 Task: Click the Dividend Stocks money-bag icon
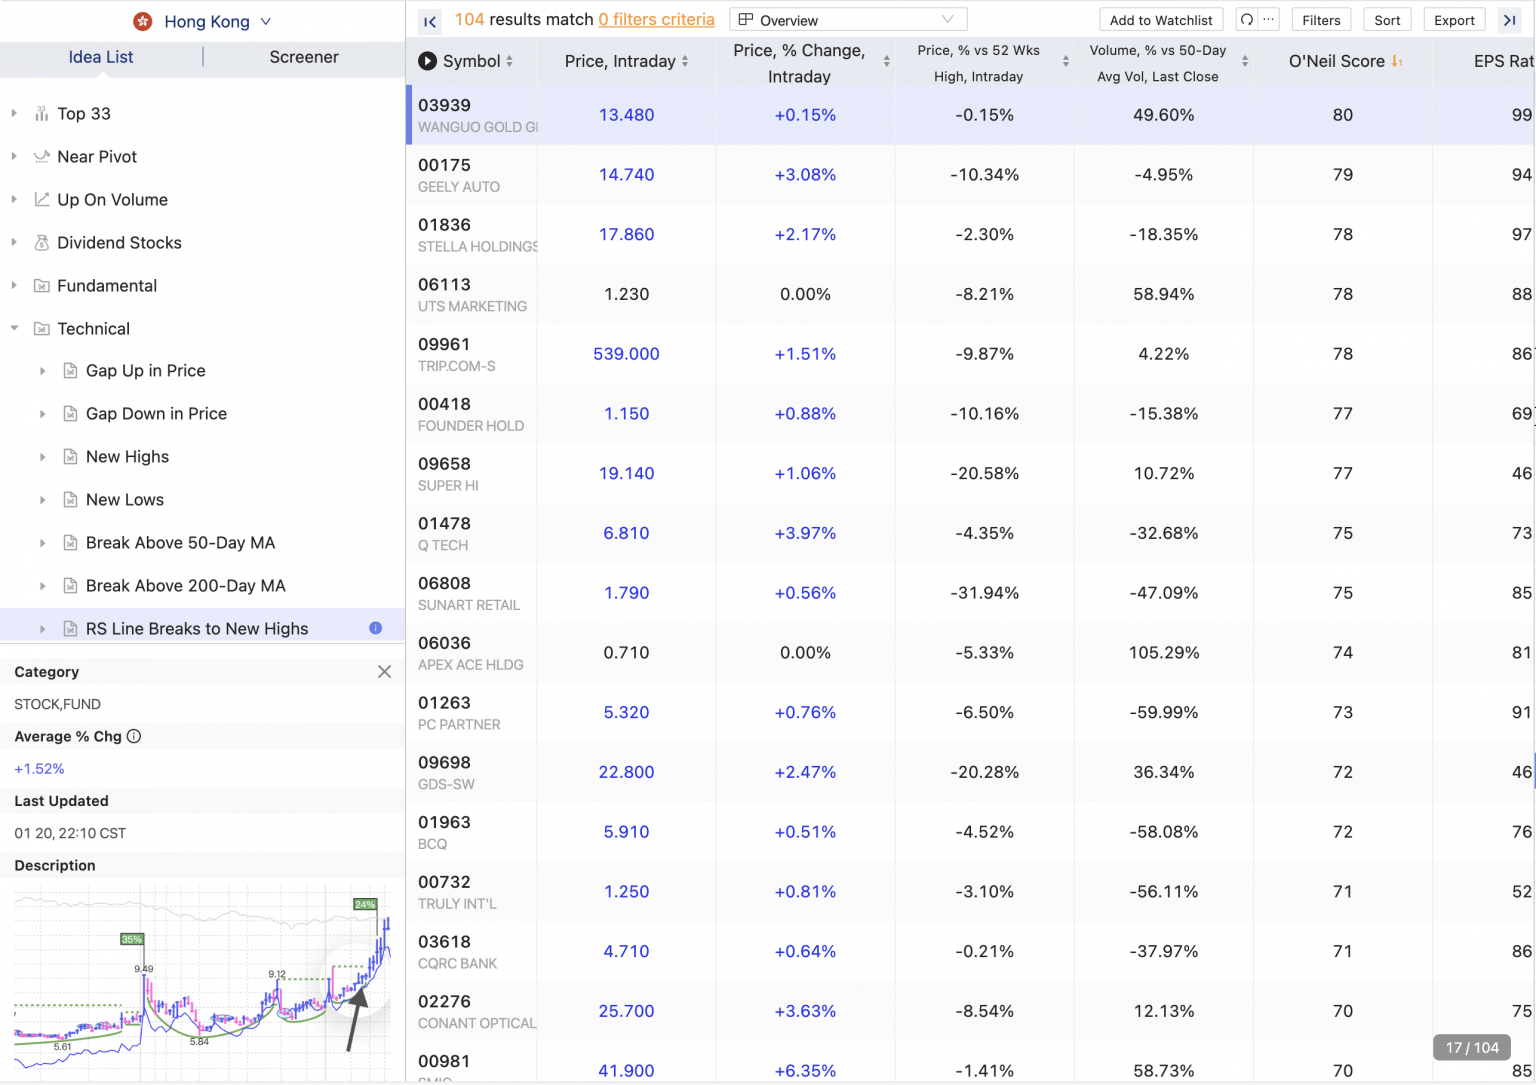(41, 242)
